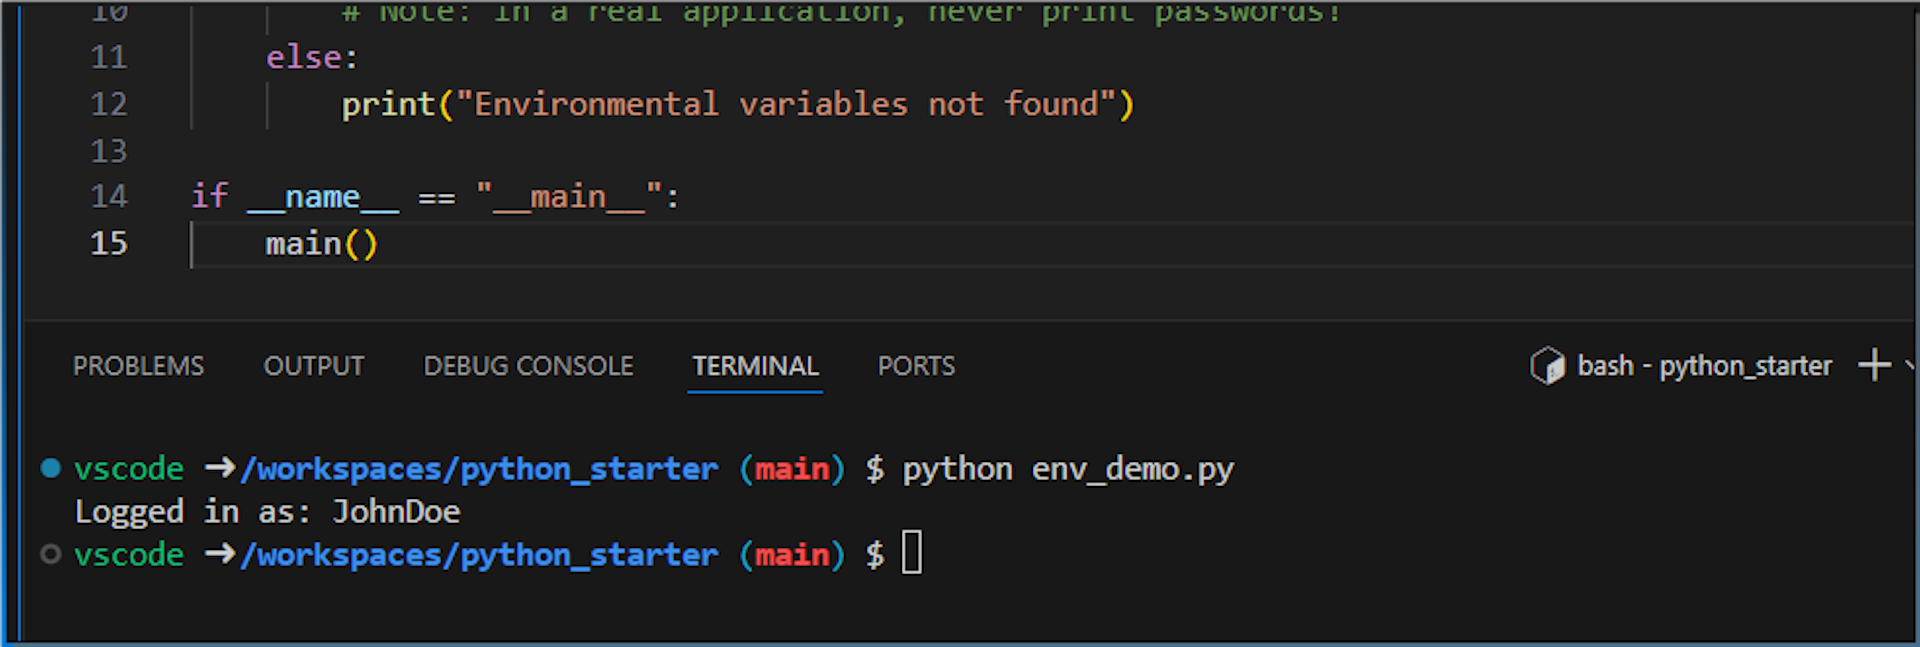Click the if keyword on line 14
1920x647 pixels.
click(210, 196)
